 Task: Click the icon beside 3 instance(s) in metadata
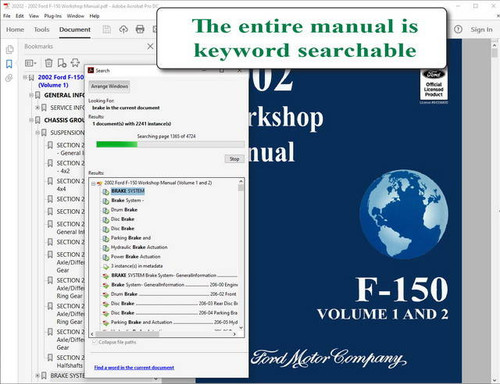point(106,267)
